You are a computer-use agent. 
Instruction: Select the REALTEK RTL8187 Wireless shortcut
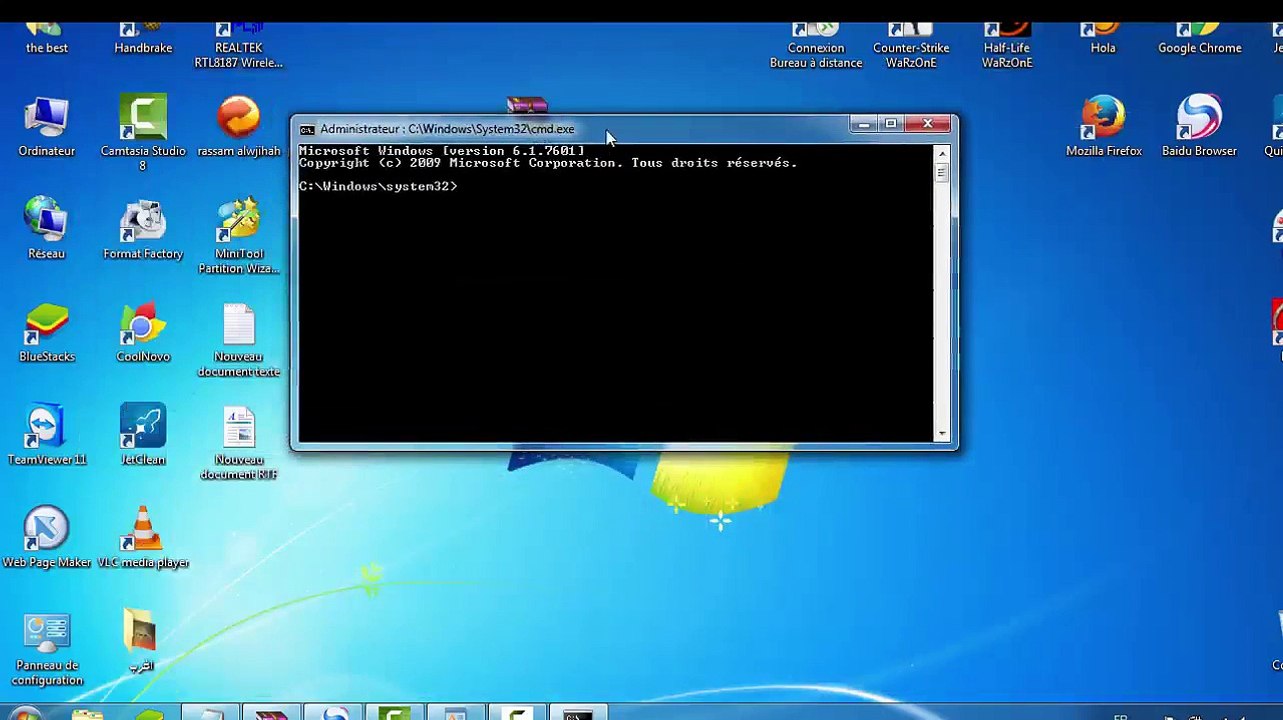[x=238, y=46]
